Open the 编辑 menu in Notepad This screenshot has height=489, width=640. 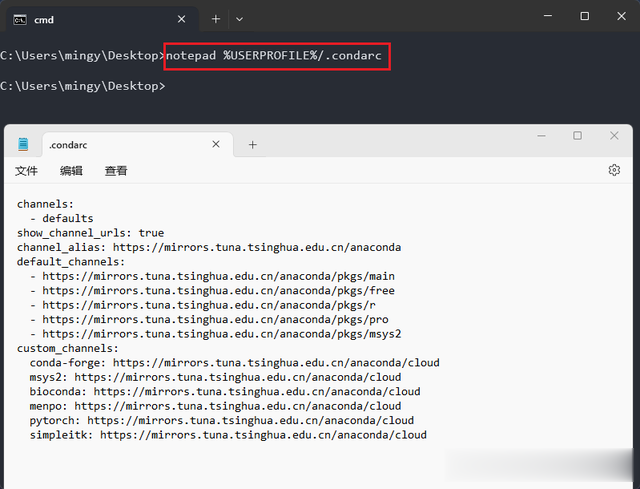(71, 171)
